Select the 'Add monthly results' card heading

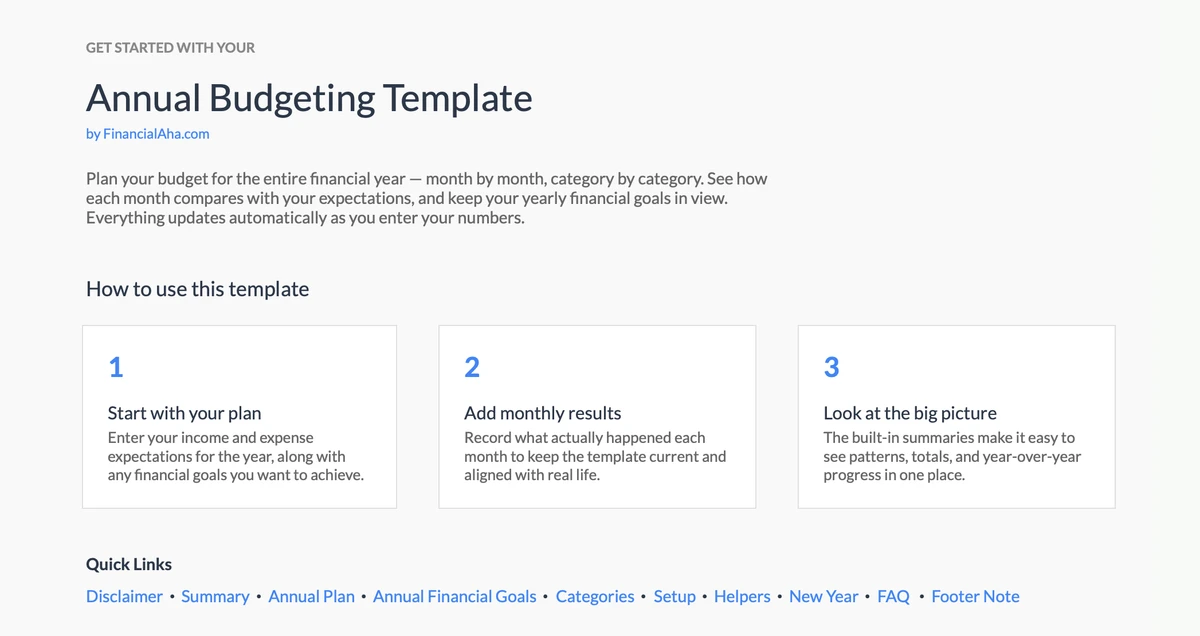pyautogui.click(x=542, y=413)
